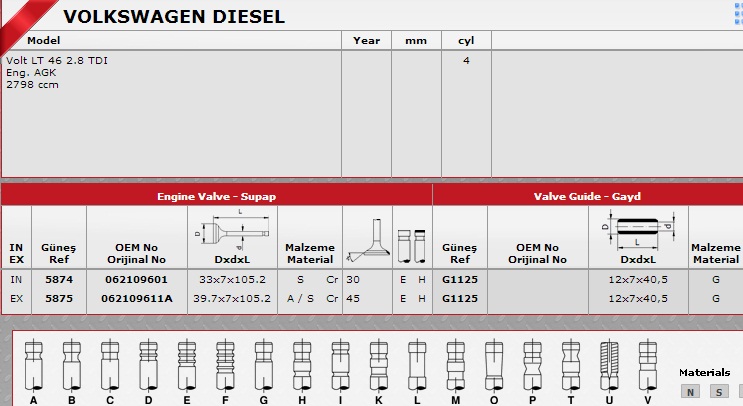Screen dimensions: 743x406
Task: Select valve stem type K icon
Action: (379, 365)
